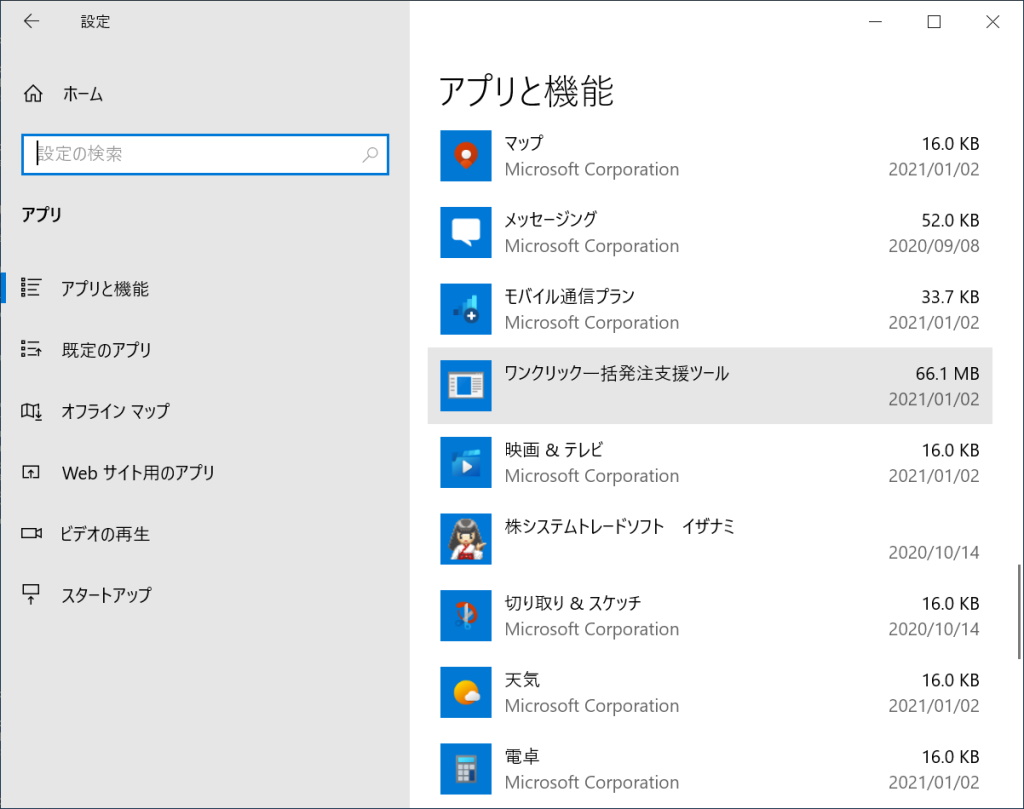Click the 52.0 KB size value
This screenshot has width=1024, height=809.
[950, 220]
